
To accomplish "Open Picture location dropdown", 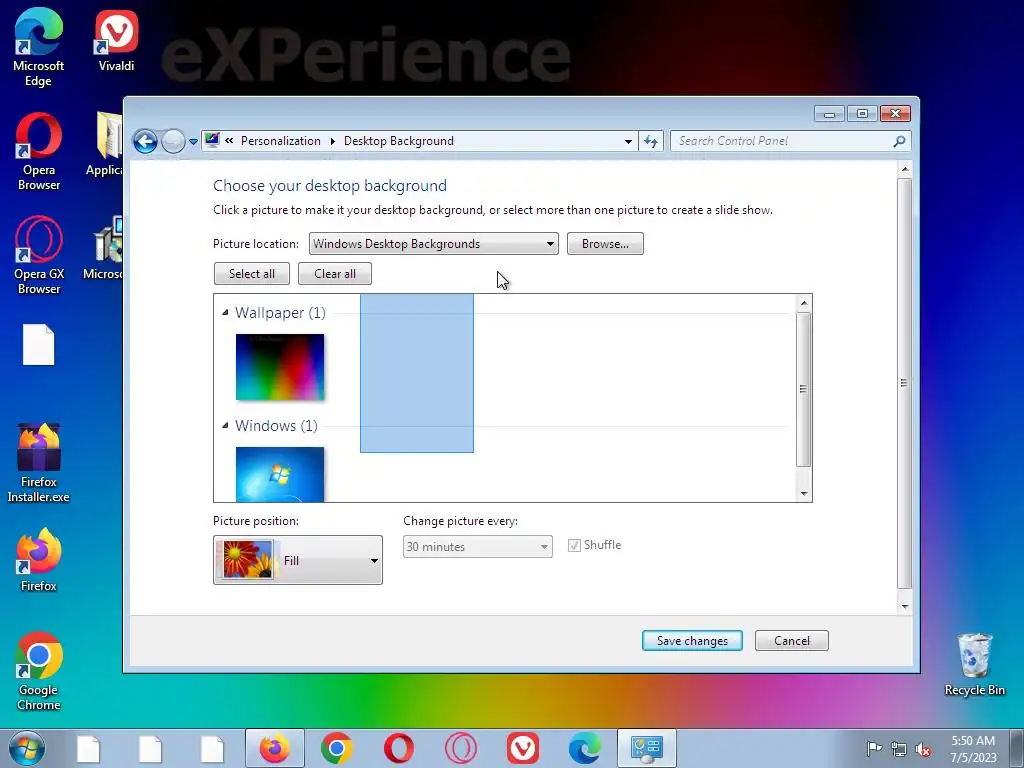I will coord(434,244).
